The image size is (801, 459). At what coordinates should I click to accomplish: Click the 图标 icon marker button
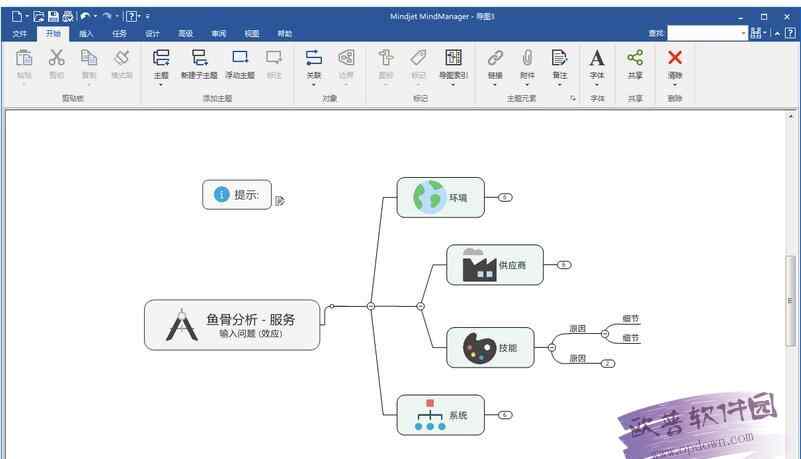pos(386,58)
